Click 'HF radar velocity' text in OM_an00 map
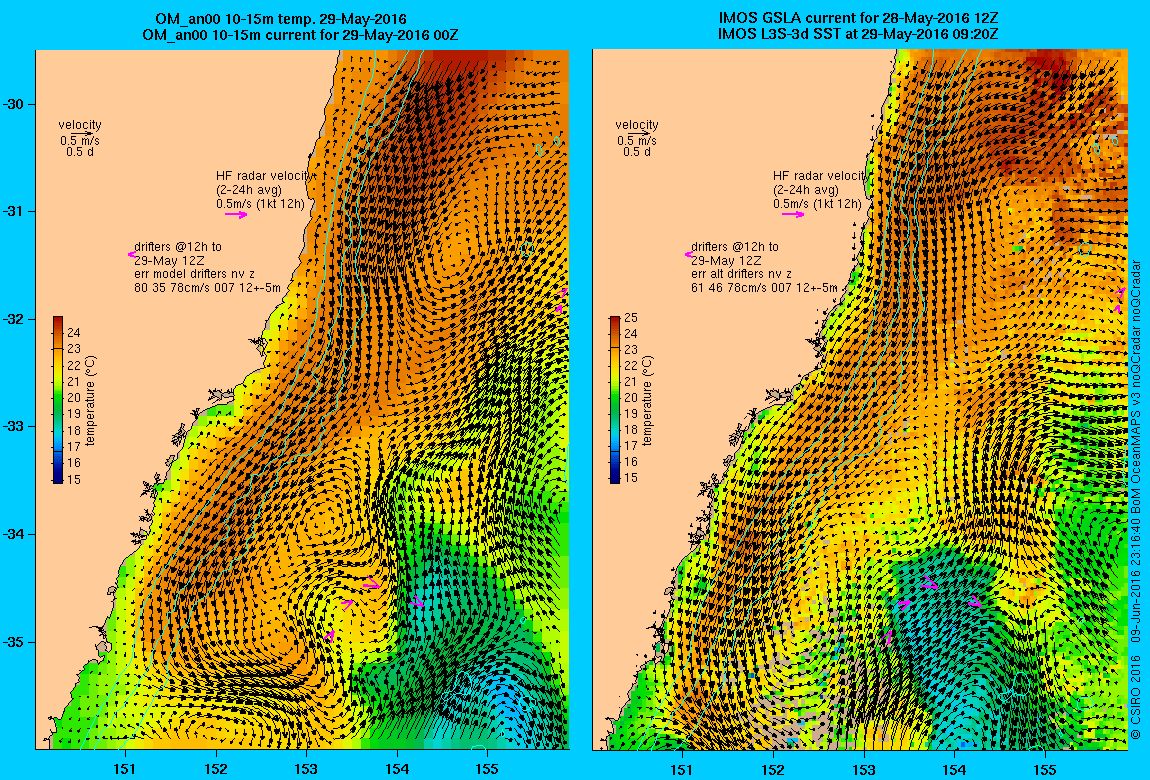The image size is (1150, 780). 265,176
